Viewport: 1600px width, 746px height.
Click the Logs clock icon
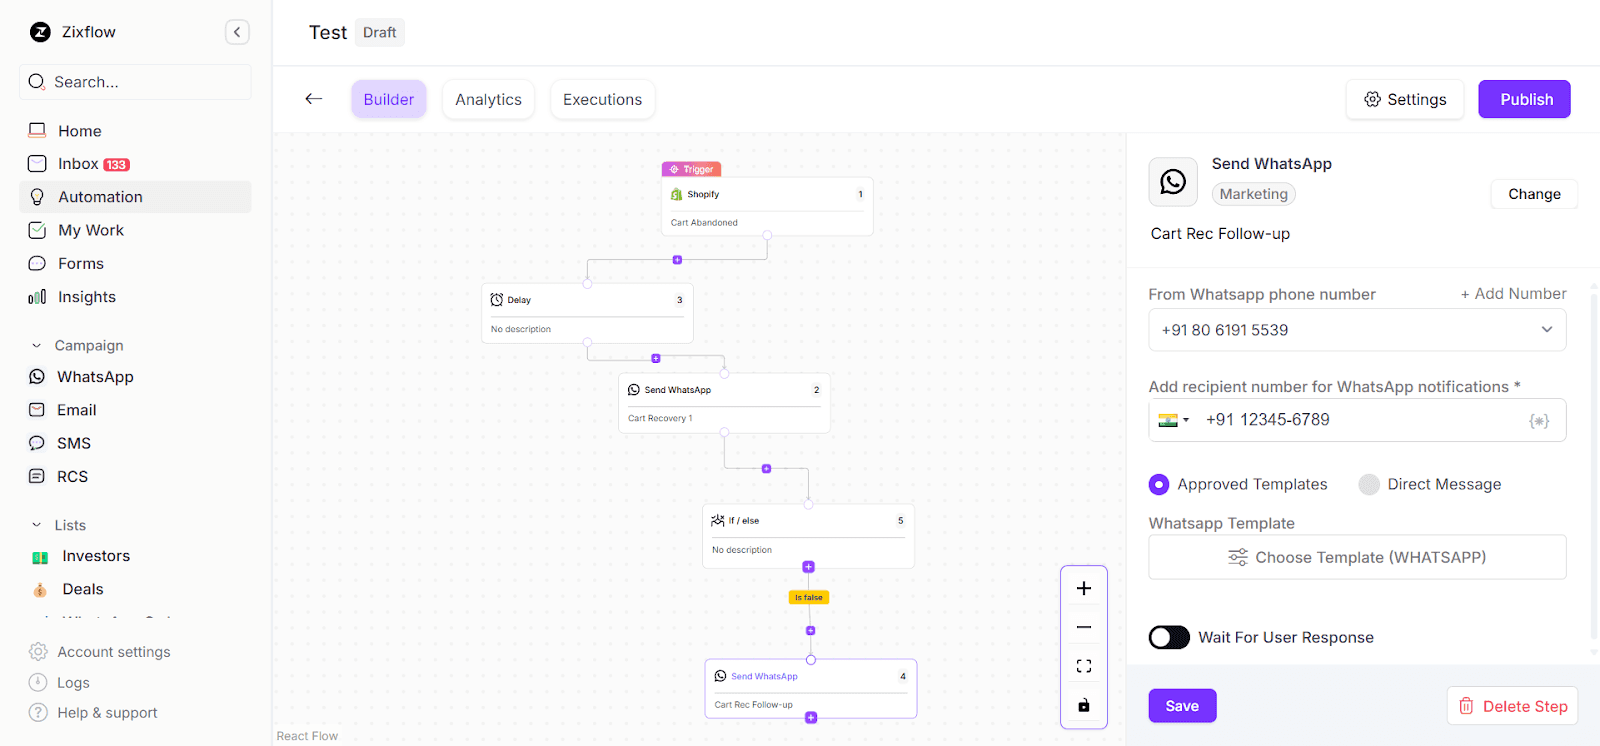click(x=38, y=682)
